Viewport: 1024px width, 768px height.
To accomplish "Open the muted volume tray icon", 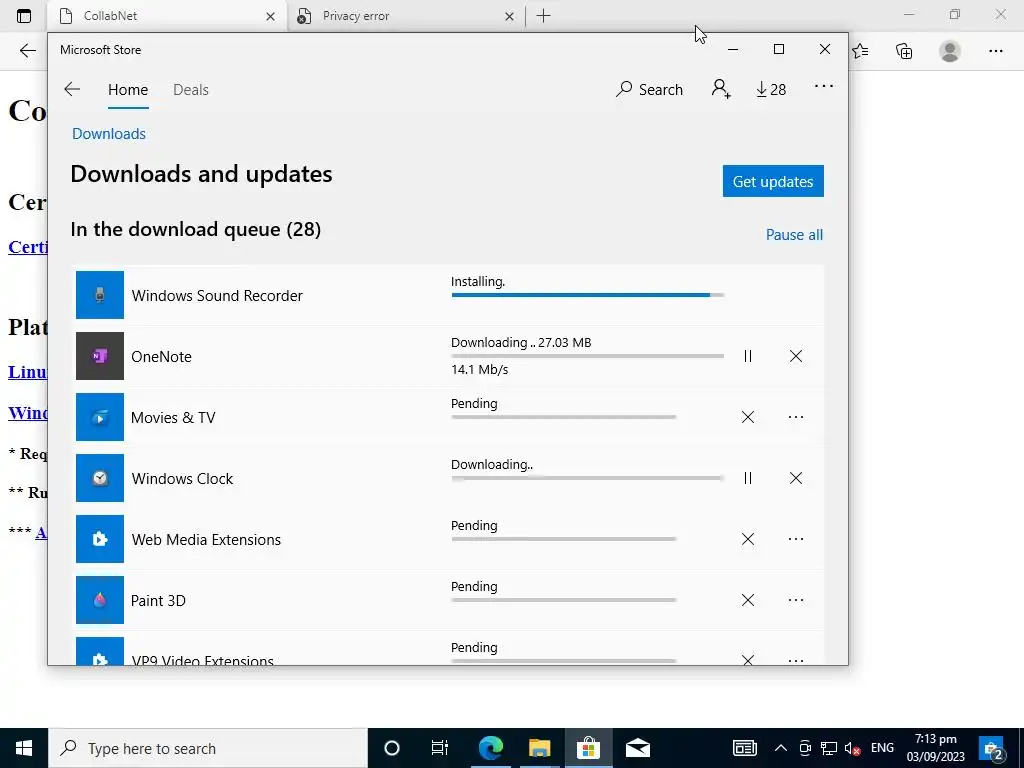I will [x=852, y=748].
